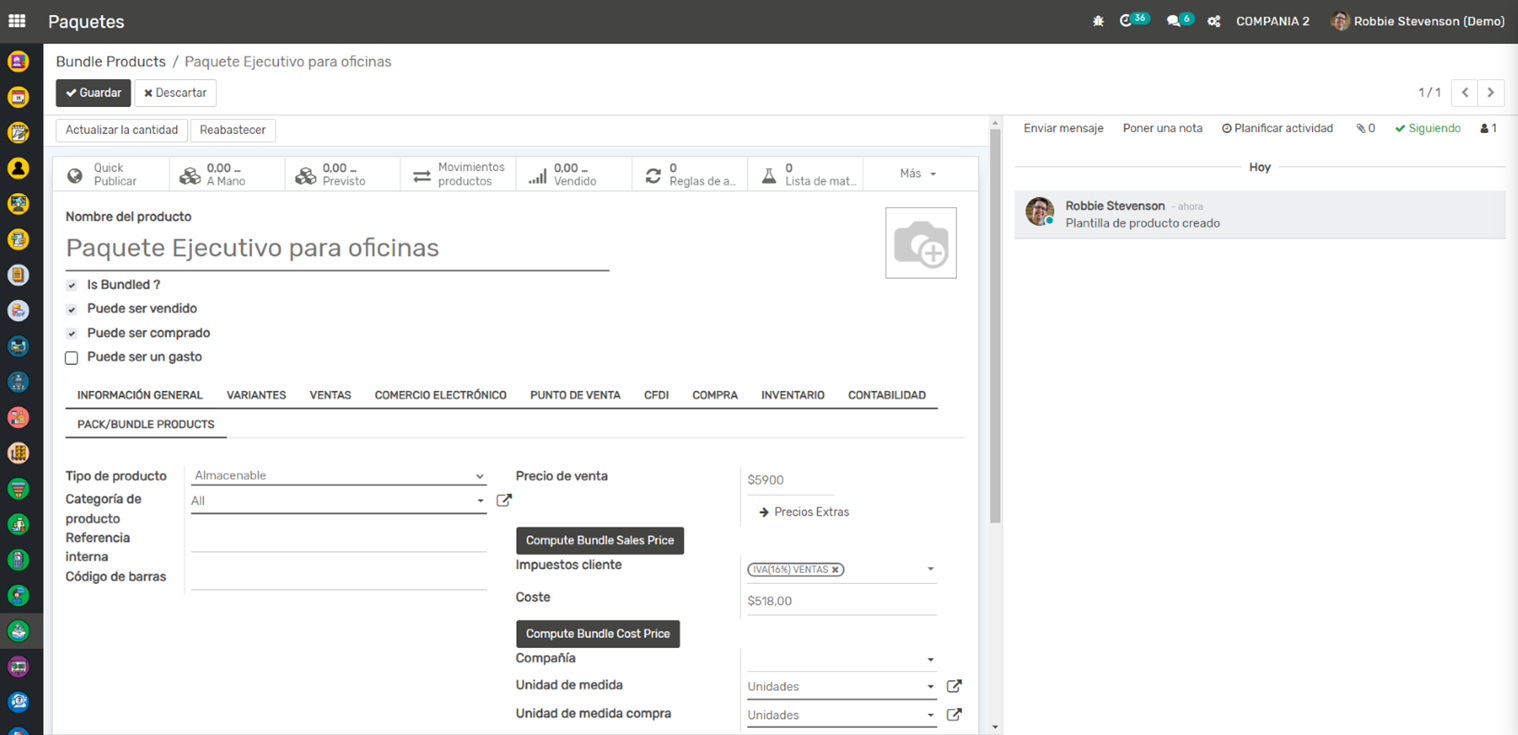Click Compute Bundle Sales Price button

point(599,540)
